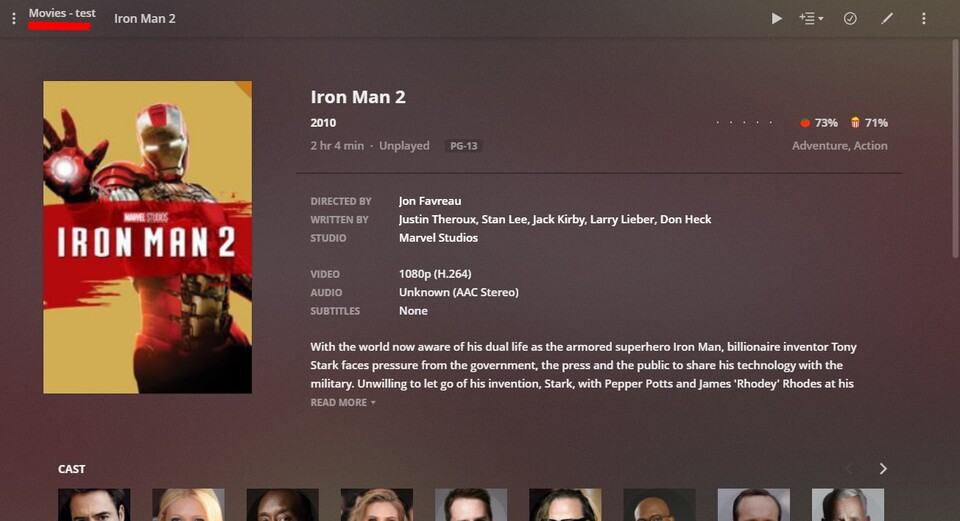Screen dimensions: 960x521
Task: Open the top-right more options menu
Action: 923,18
